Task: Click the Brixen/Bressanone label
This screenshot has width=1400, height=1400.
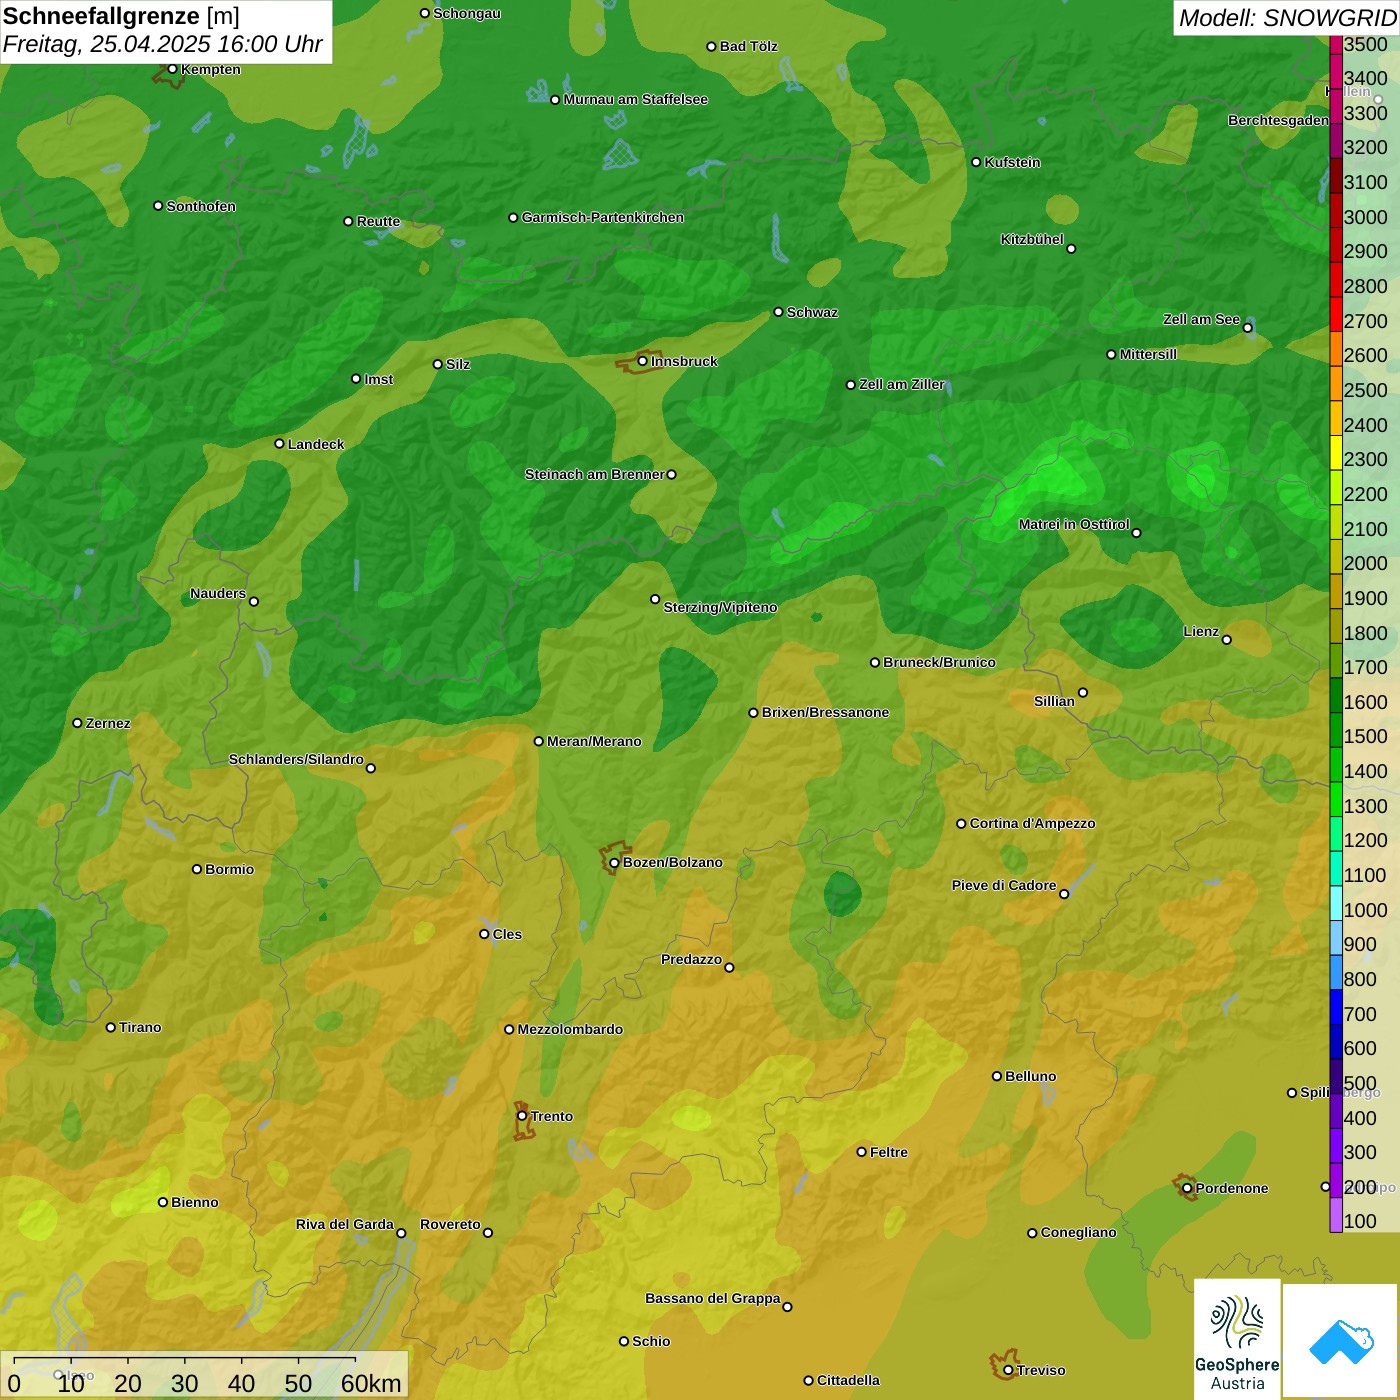Action: [826, 712]
